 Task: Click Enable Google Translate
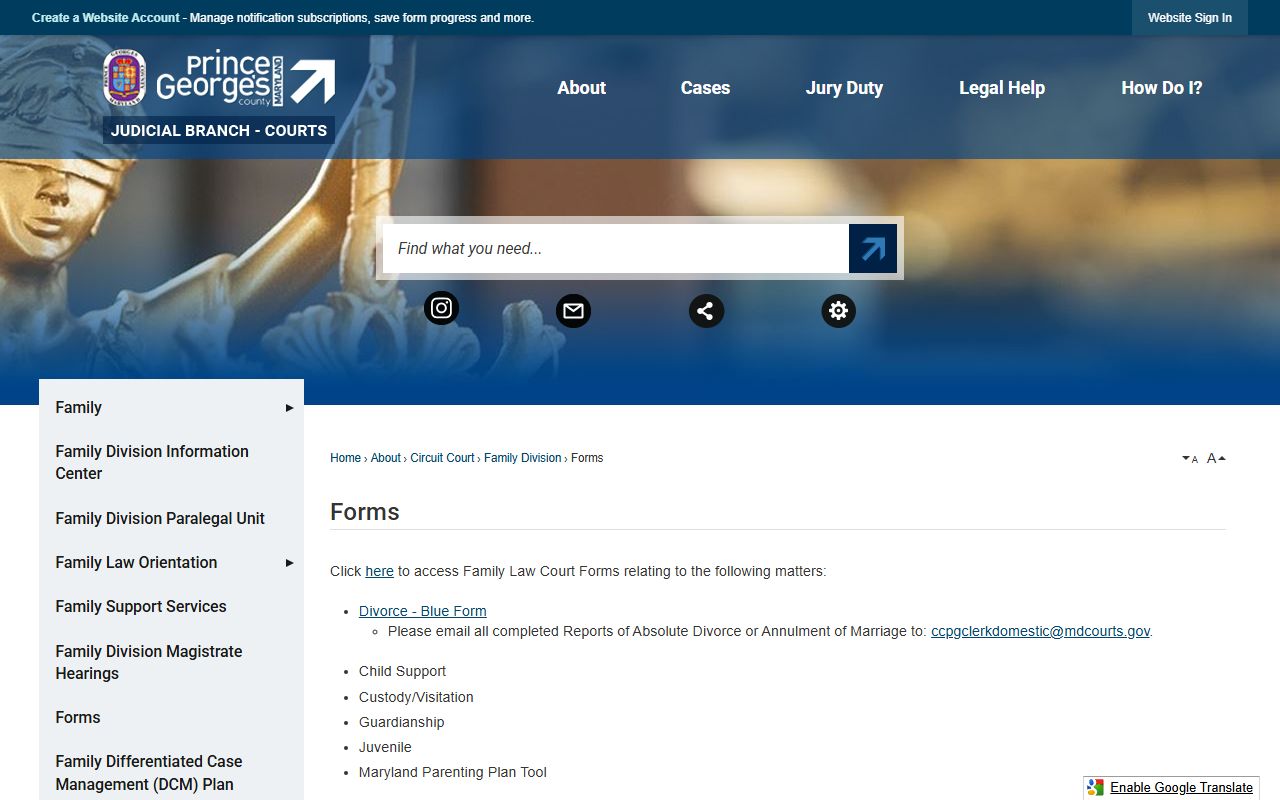[x=1181, y=788]
